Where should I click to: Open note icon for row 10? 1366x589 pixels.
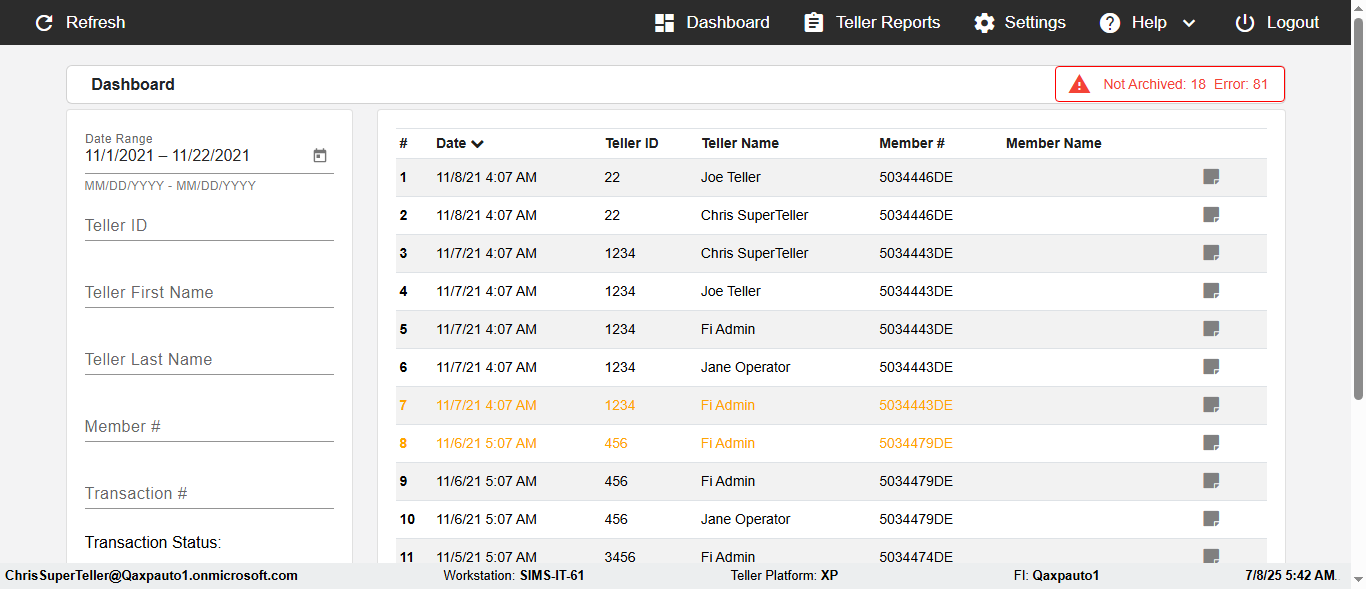pos(1211,519)
